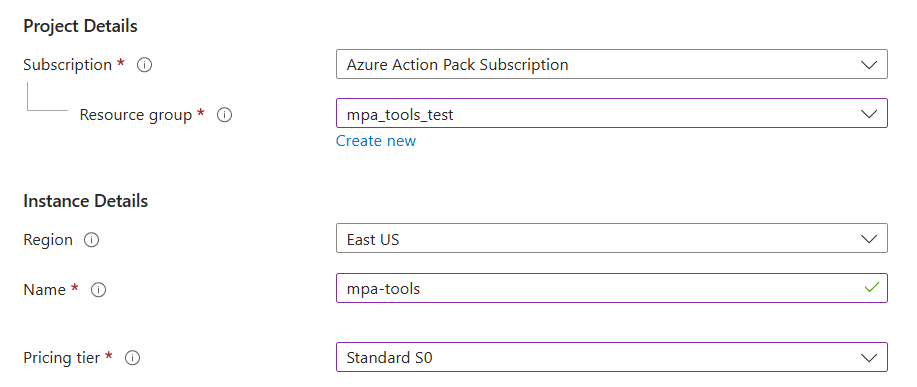Open the Pricing tier info tooltip icon
The width and height of the screenshot is (917, 387).
tap(133, 358)
